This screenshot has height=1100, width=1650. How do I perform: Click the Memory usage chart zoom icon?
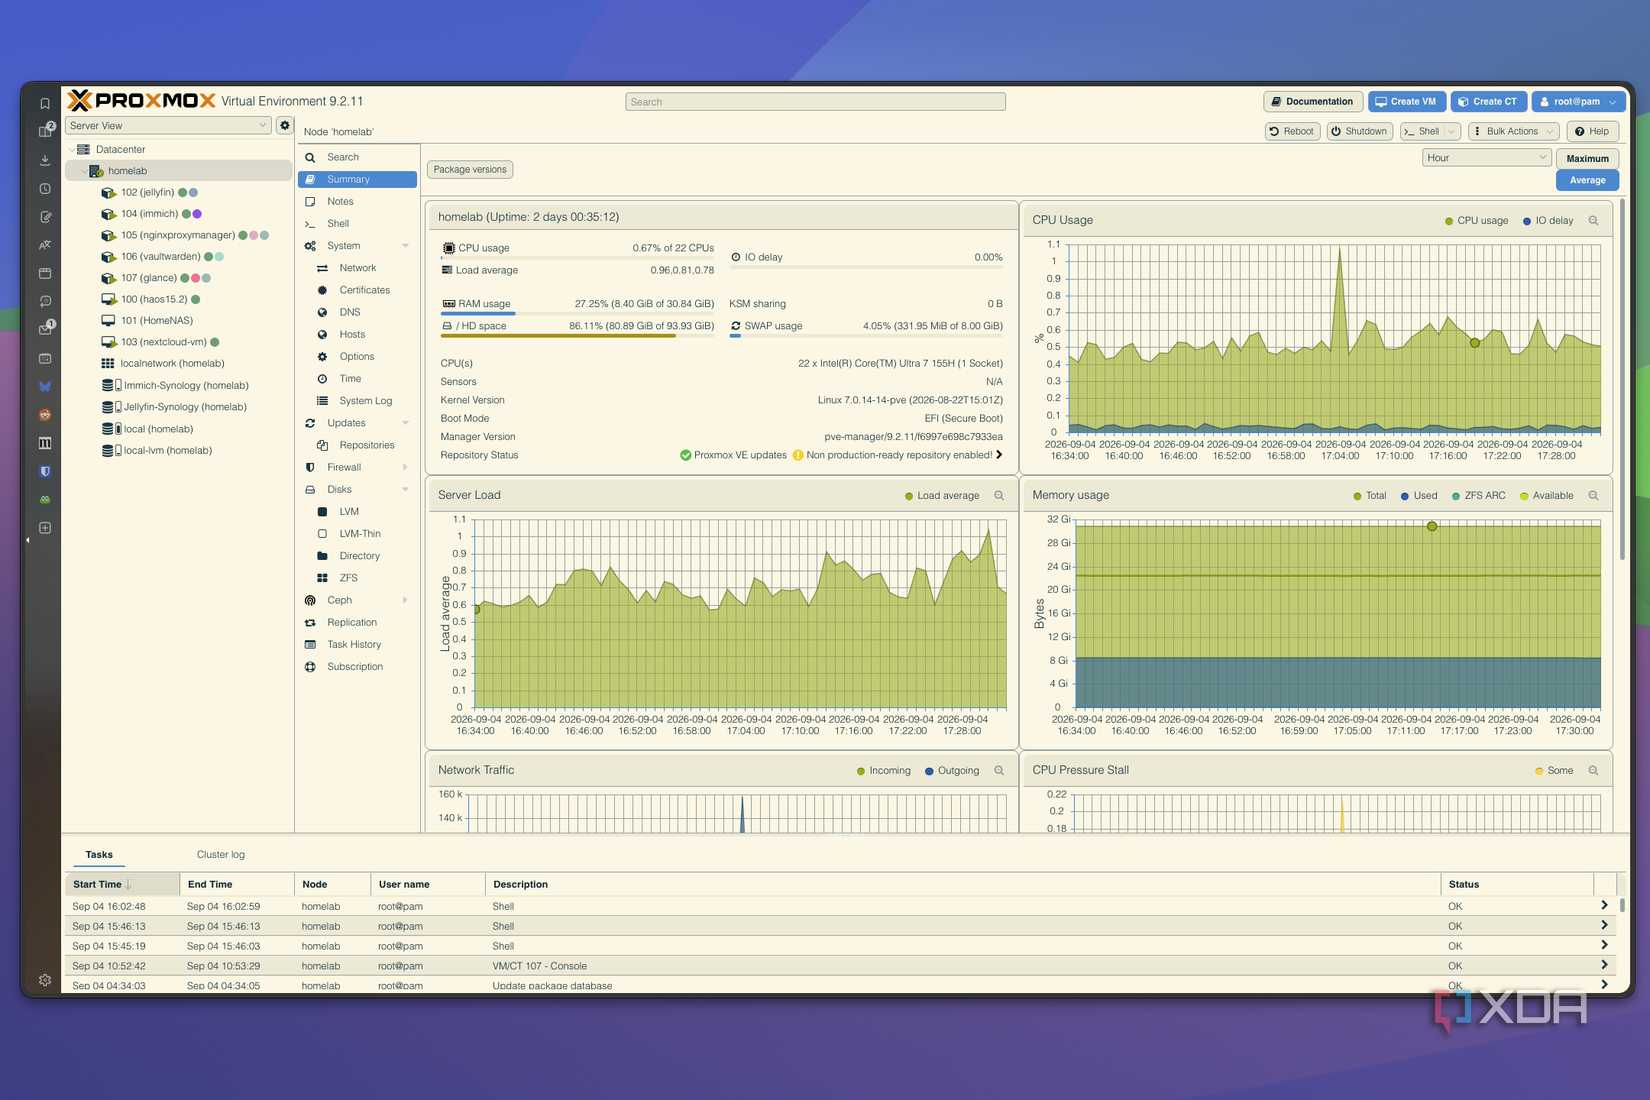point(1593,496)
